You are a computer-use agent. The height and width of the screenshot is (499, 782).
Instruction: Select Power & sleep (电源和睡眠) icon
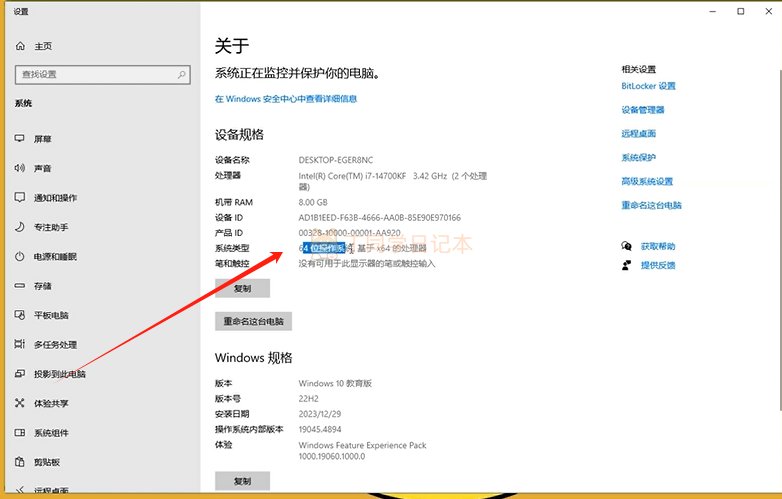pyautogui.click(x=20, y=256)
